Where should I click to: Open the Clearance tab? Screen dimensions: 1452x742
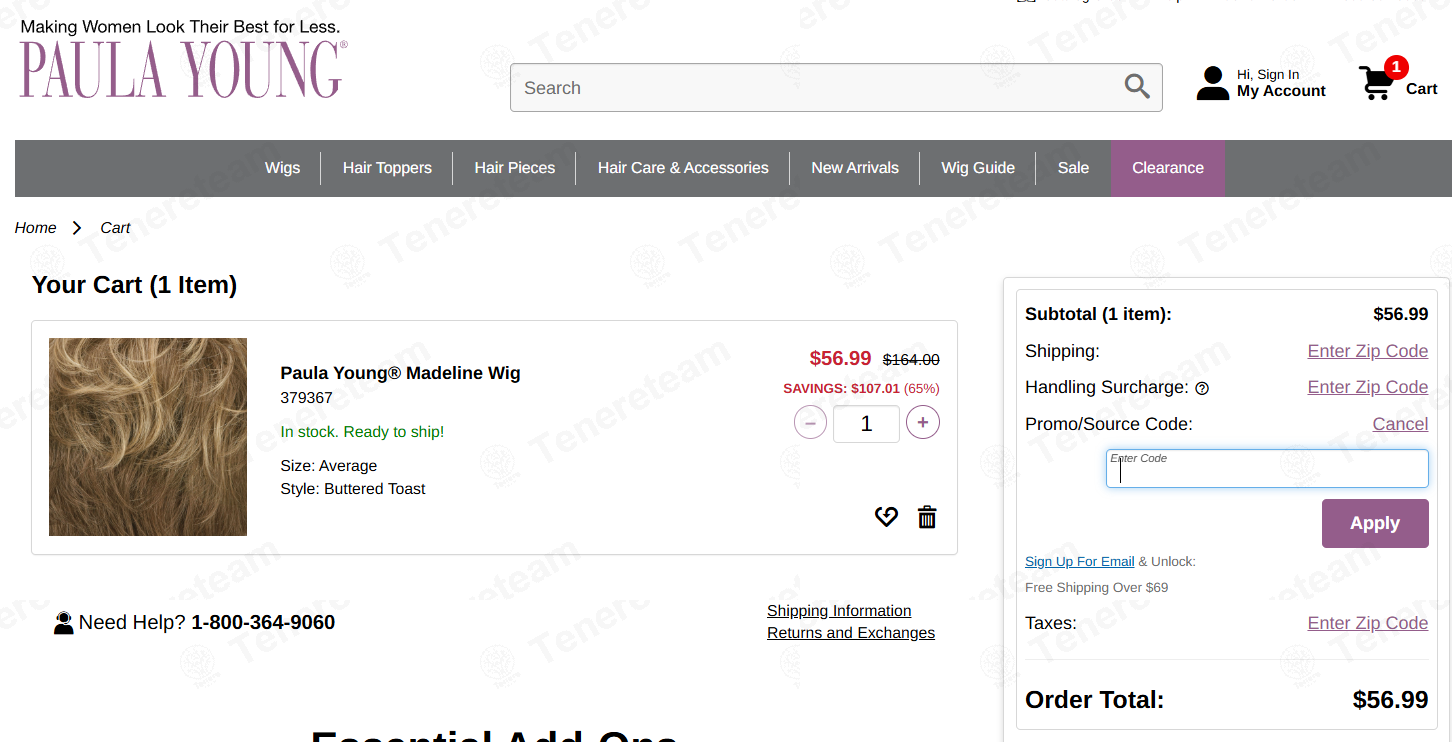pos(1168,168)
